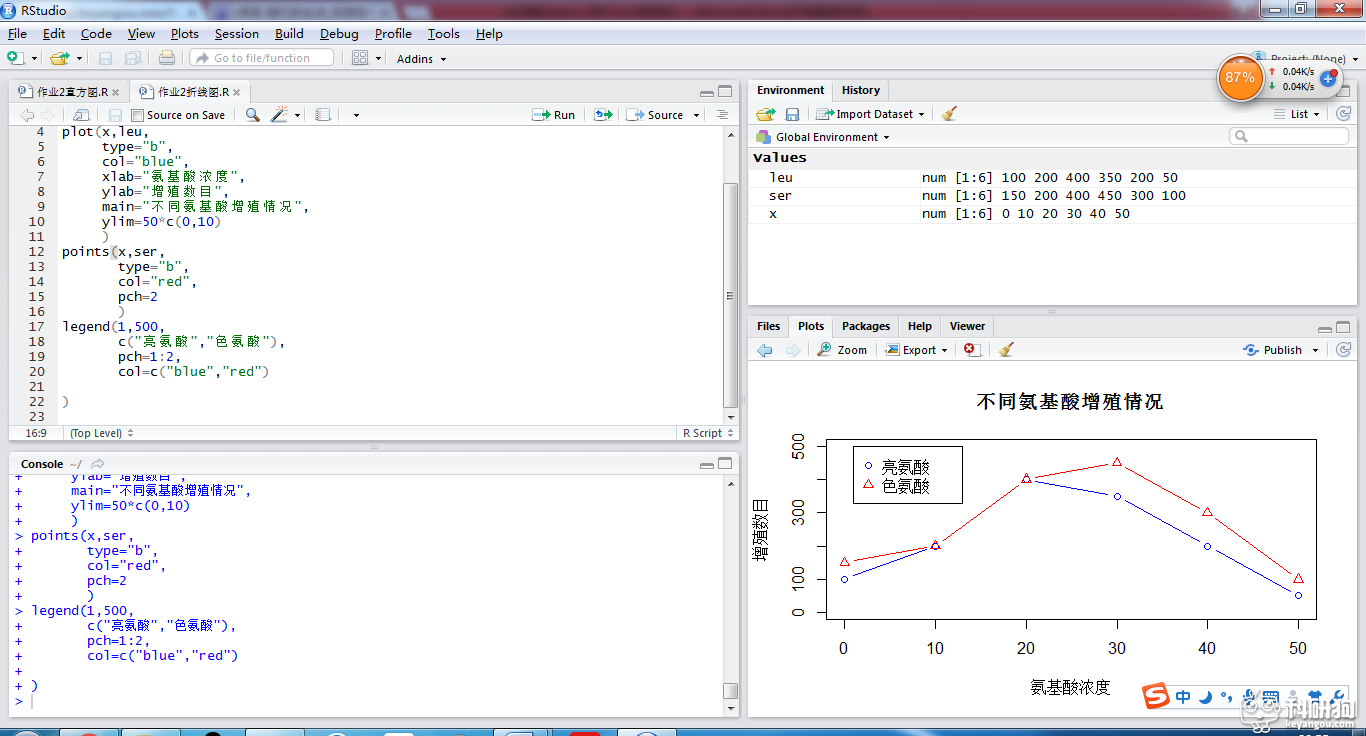Screen dimensions: 1366x736
Task: Click the Environment refresh icon
Action: (x=1342, y=114)
